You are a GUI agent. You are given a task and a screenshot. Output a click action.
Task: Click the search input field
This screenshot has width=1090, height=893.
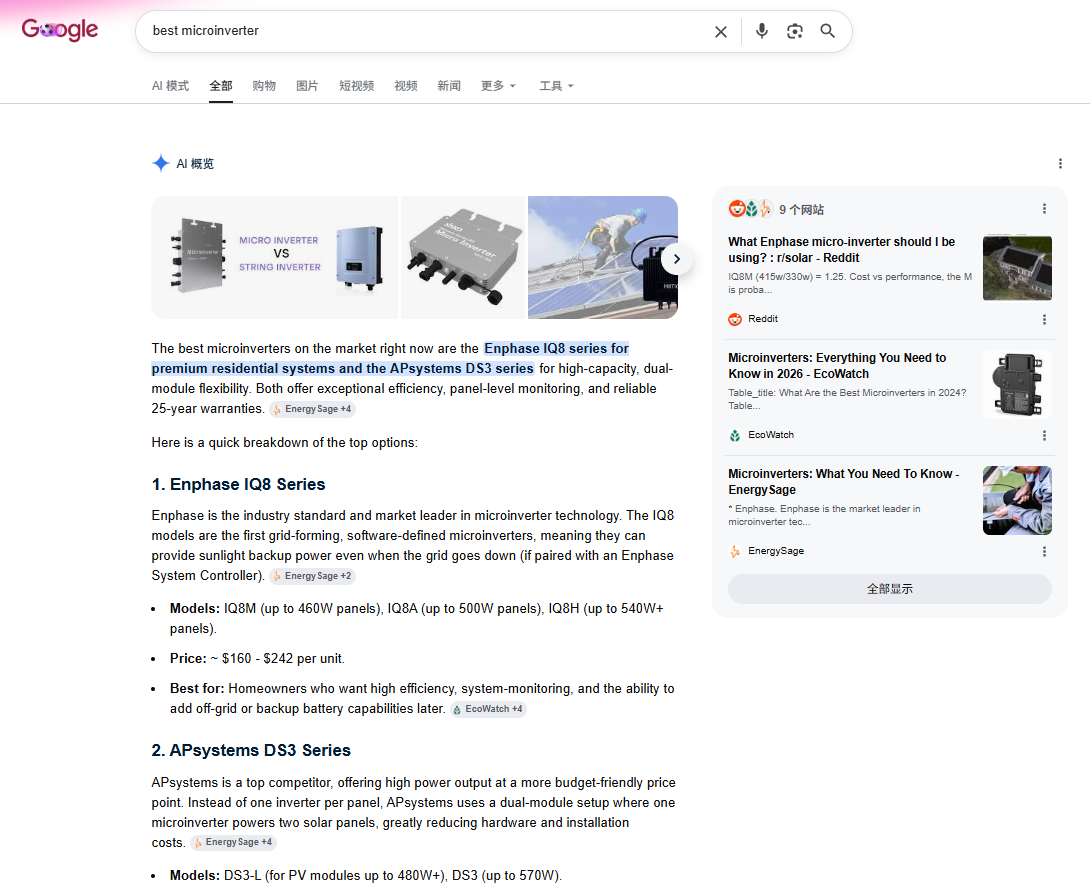click(424, 31)
